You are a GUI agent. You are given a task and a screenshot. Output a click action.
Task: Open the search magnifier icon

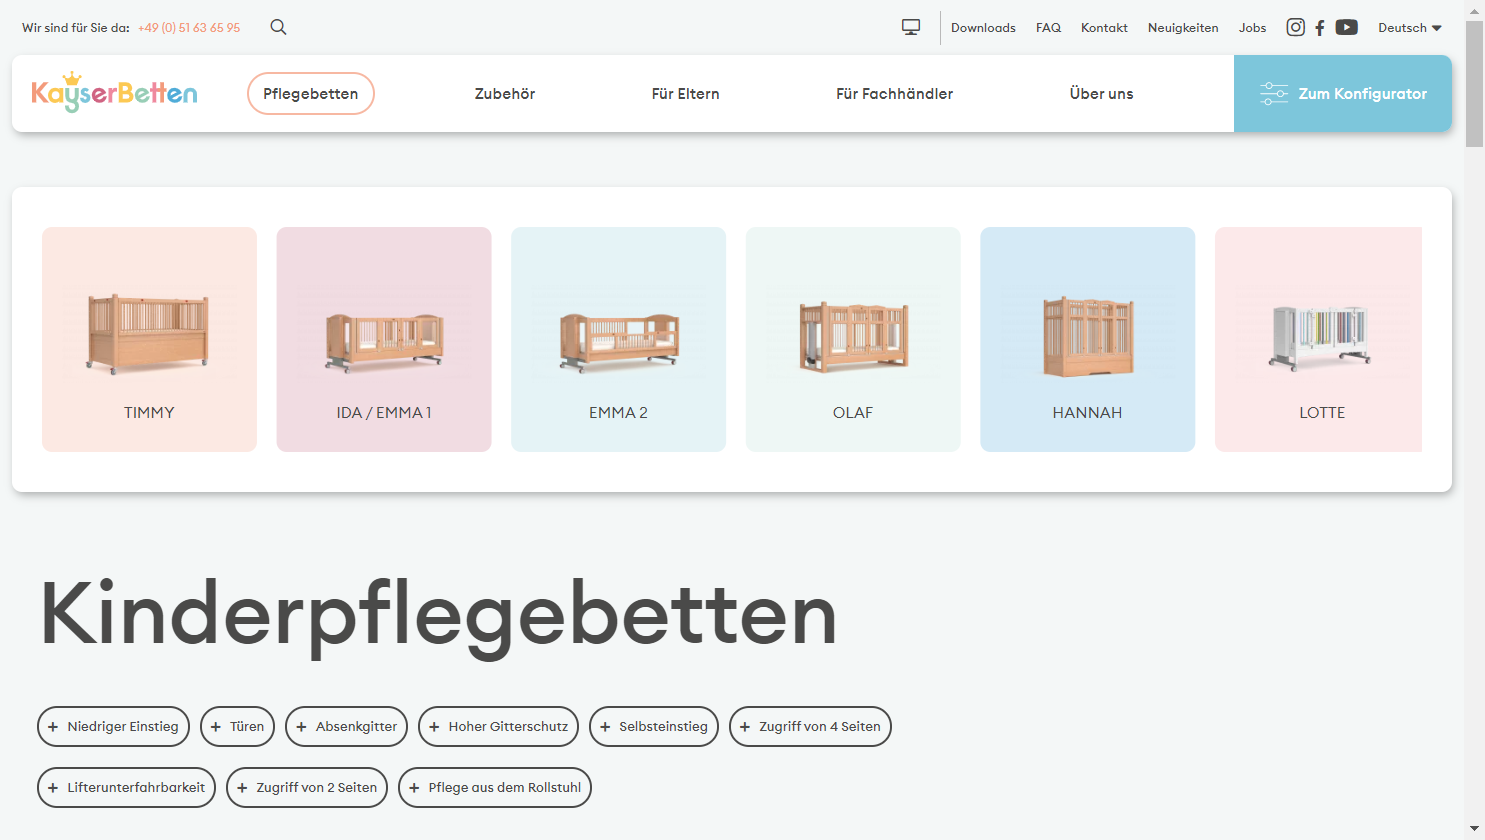click(278, 27)
